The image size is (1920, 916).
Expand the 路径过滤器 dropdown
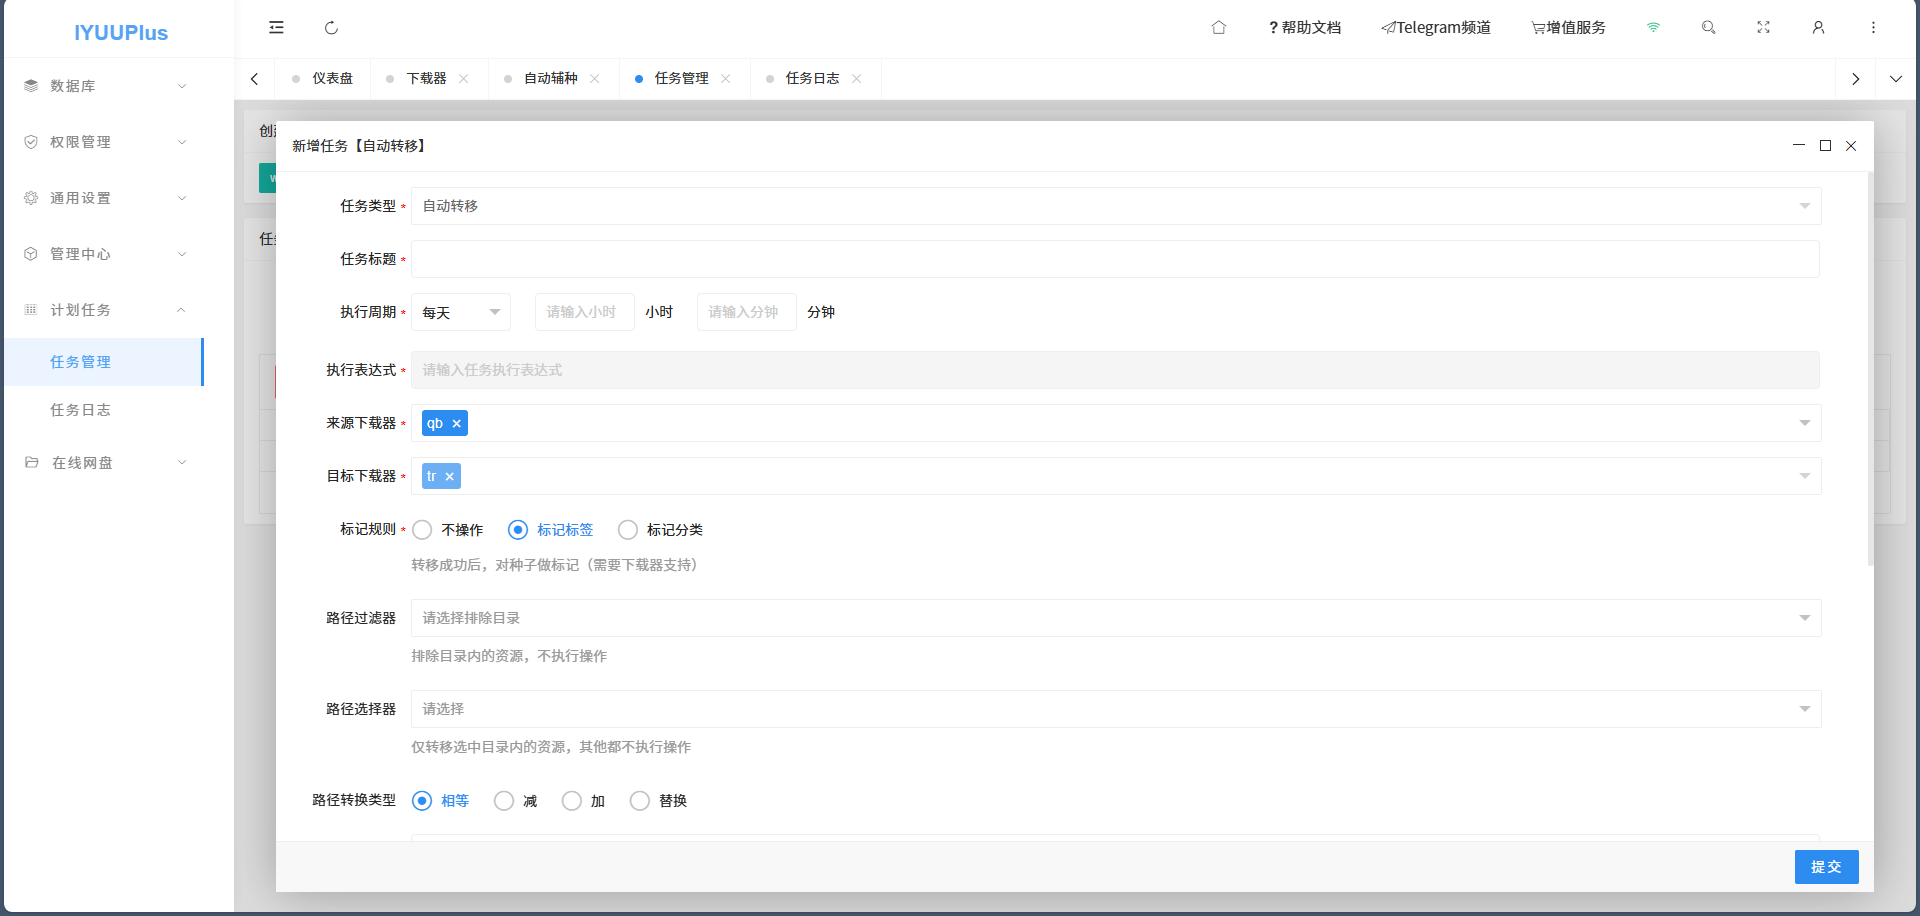pyautogui.click(x=1115, y=618)
